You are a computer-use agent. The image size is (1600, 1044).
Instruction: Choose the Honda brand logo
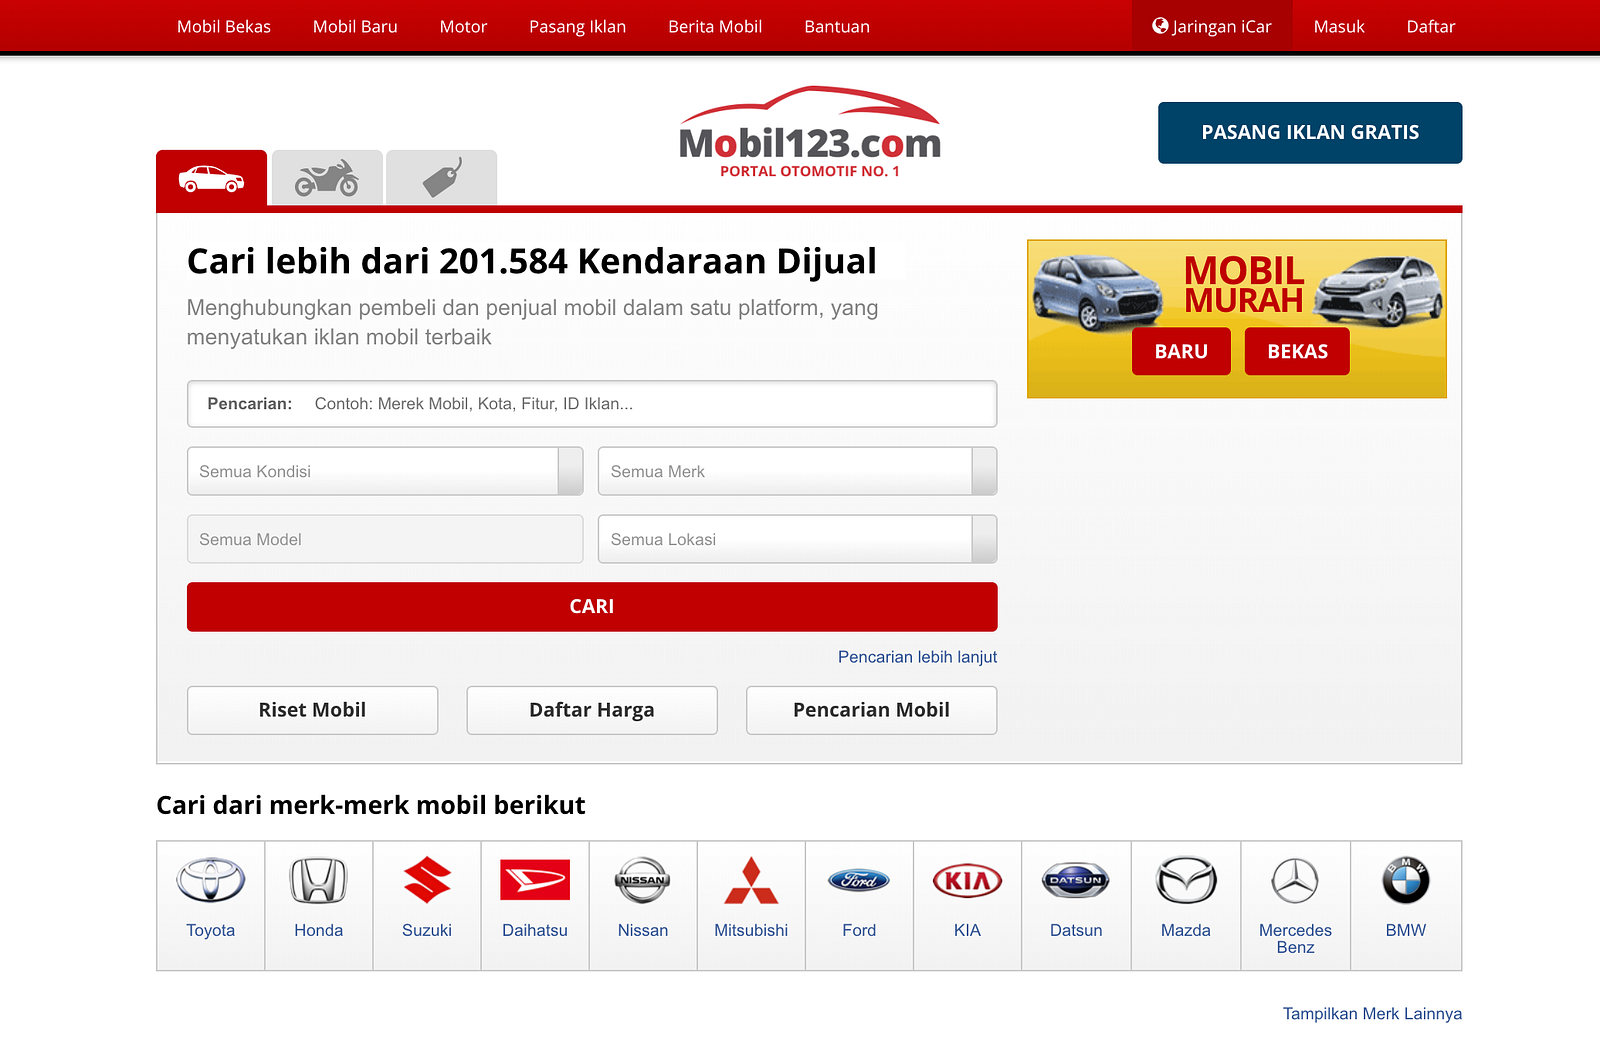coord(319,880)
